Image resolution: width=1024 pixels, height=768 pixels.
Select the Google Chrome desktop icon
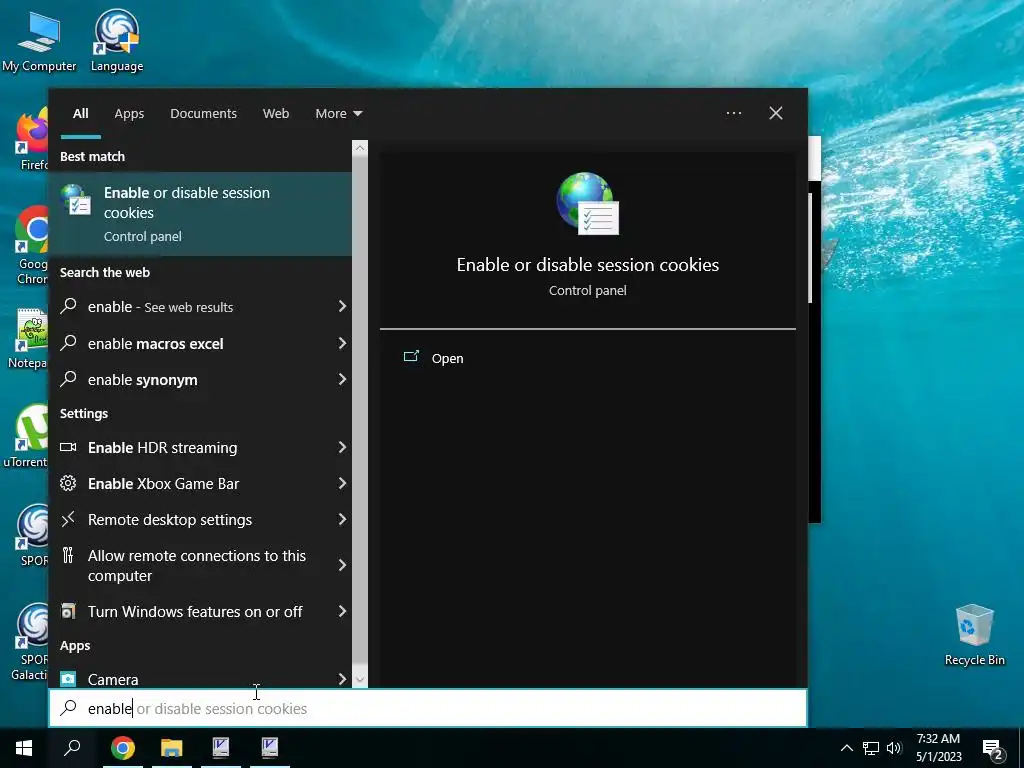coord(33,245)
